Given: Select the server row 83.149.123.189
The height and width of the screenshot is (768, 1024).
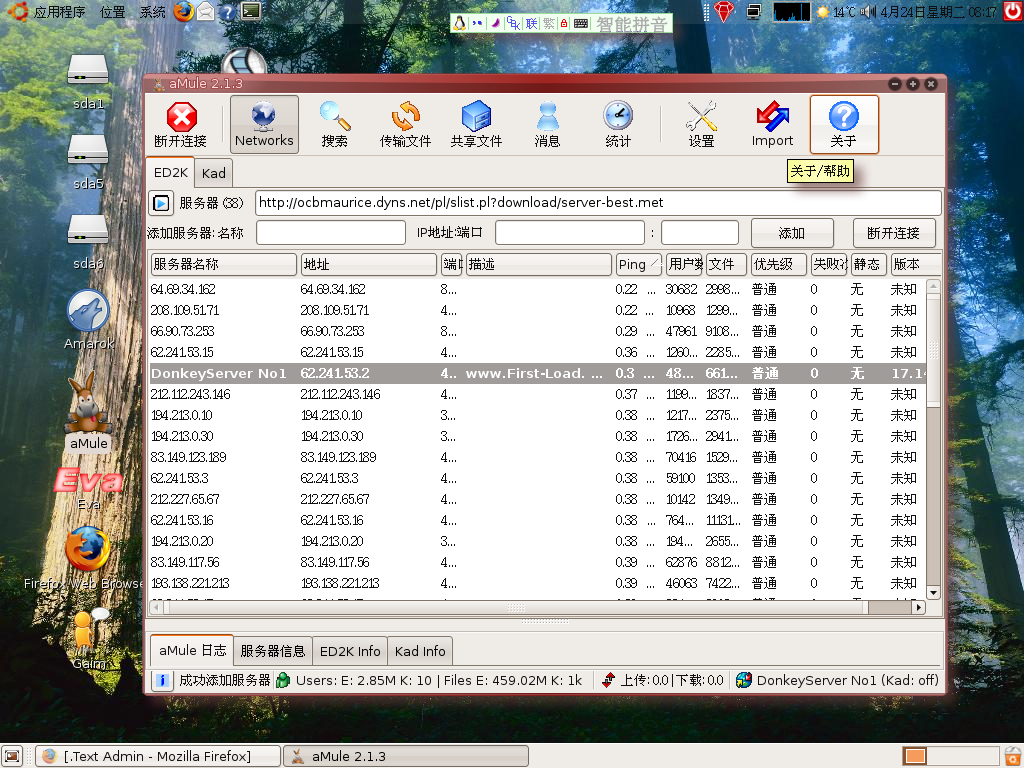Looking at the screenshot, I should pyautogui.click(x=537, y=457).
